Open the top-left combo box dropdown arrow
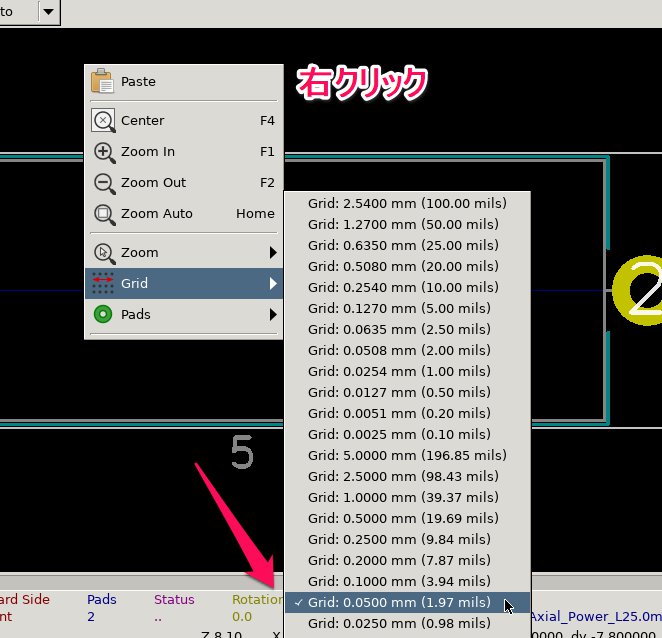This screenshot has width=662, height=638. coord(48,11)
